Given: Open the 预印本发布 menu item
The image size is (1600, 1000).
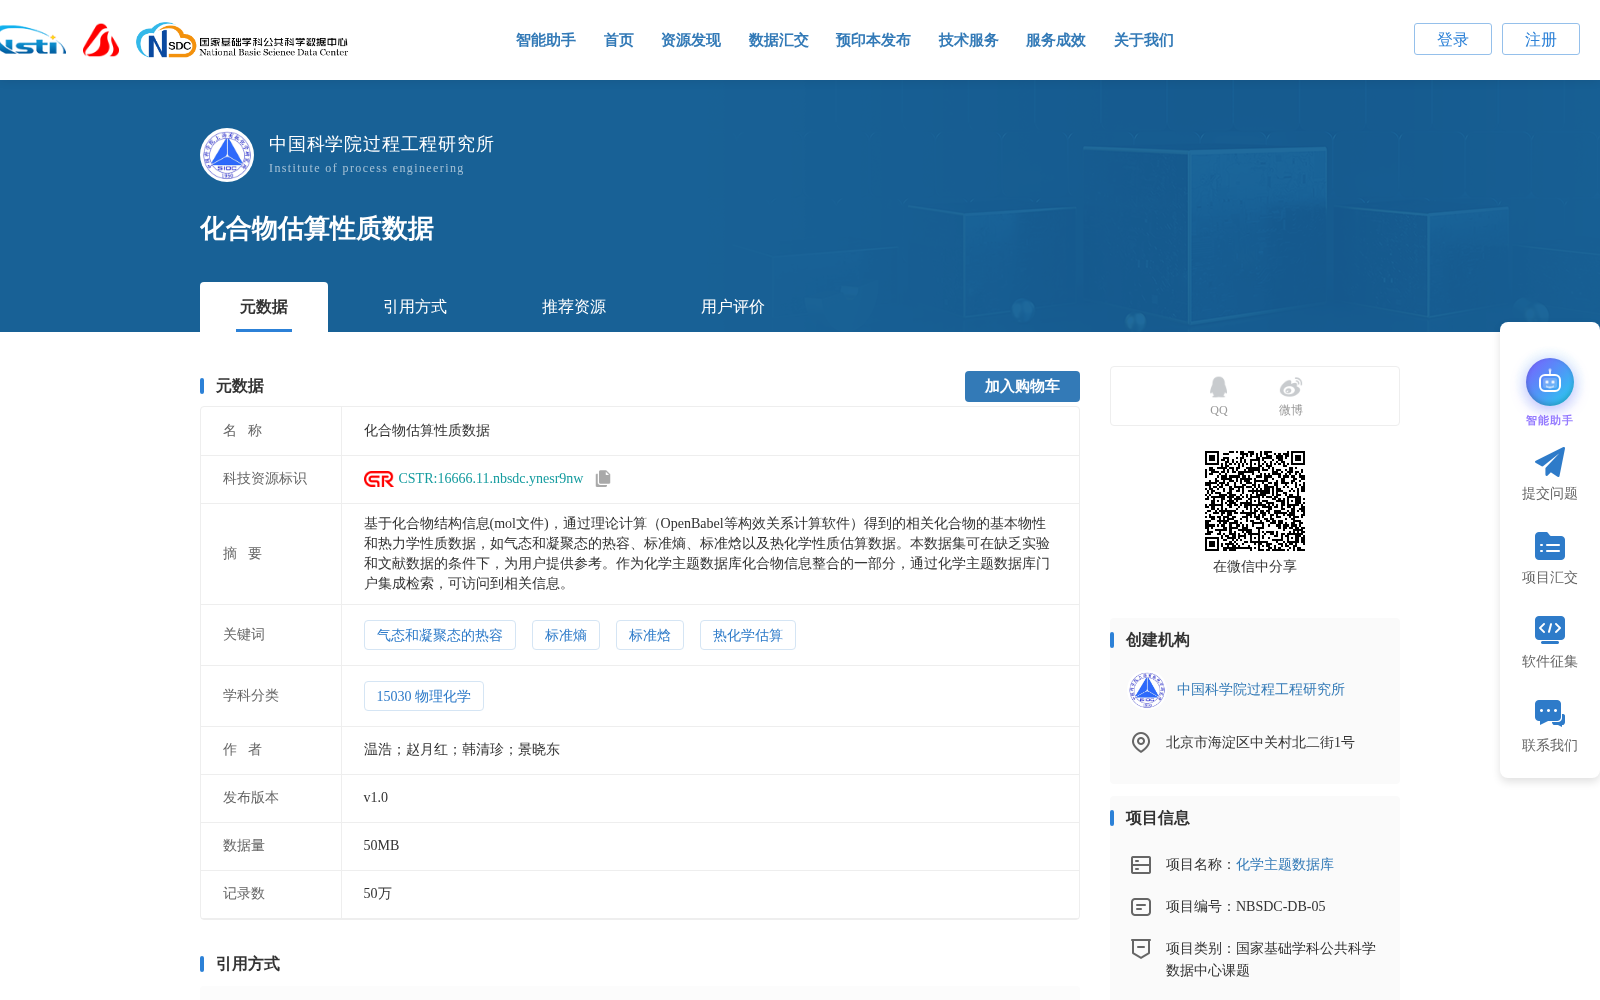Looking at the screenshot, I should tap(873, 40).
